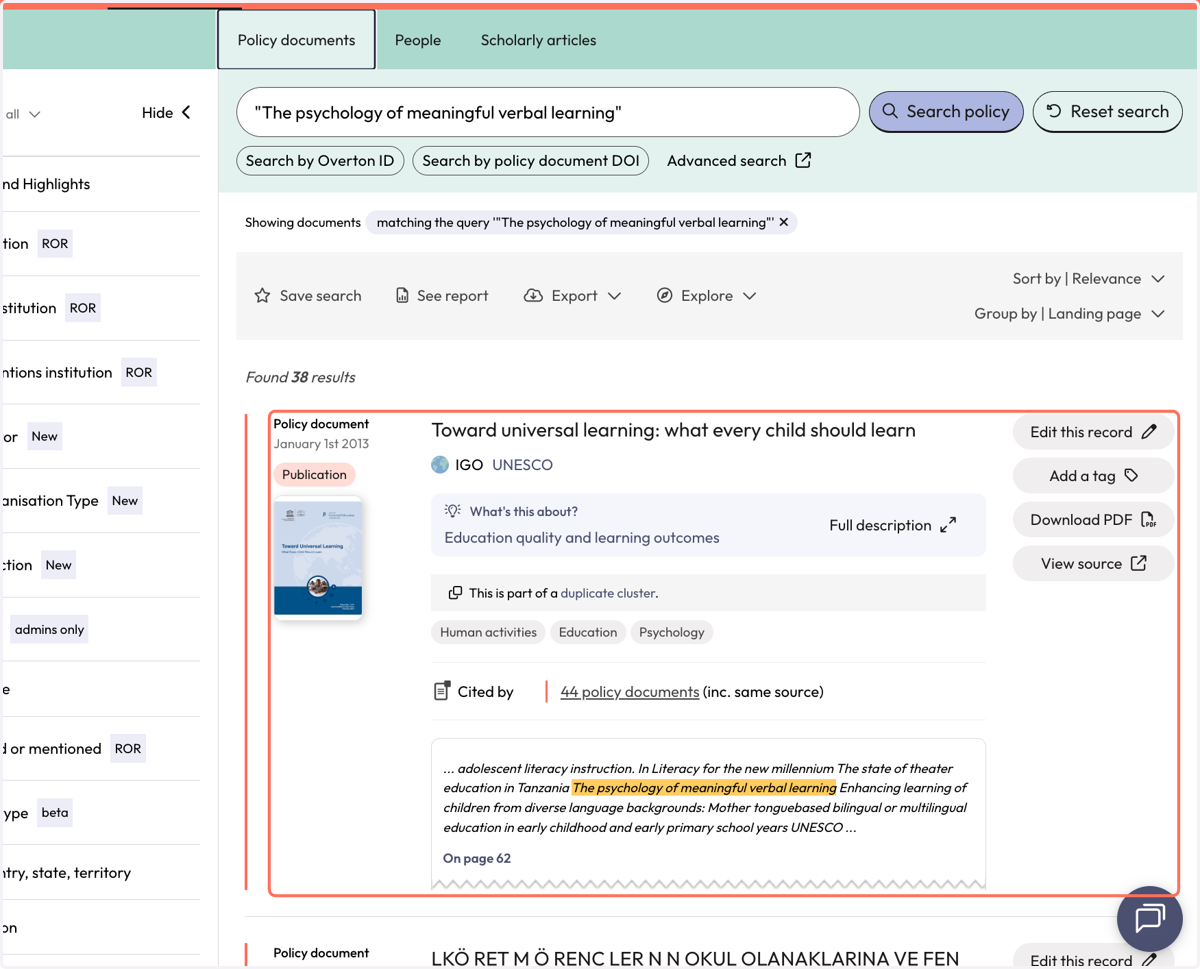Open the Toward universal learning document title

pyautogui.click(x=673, y=430)
